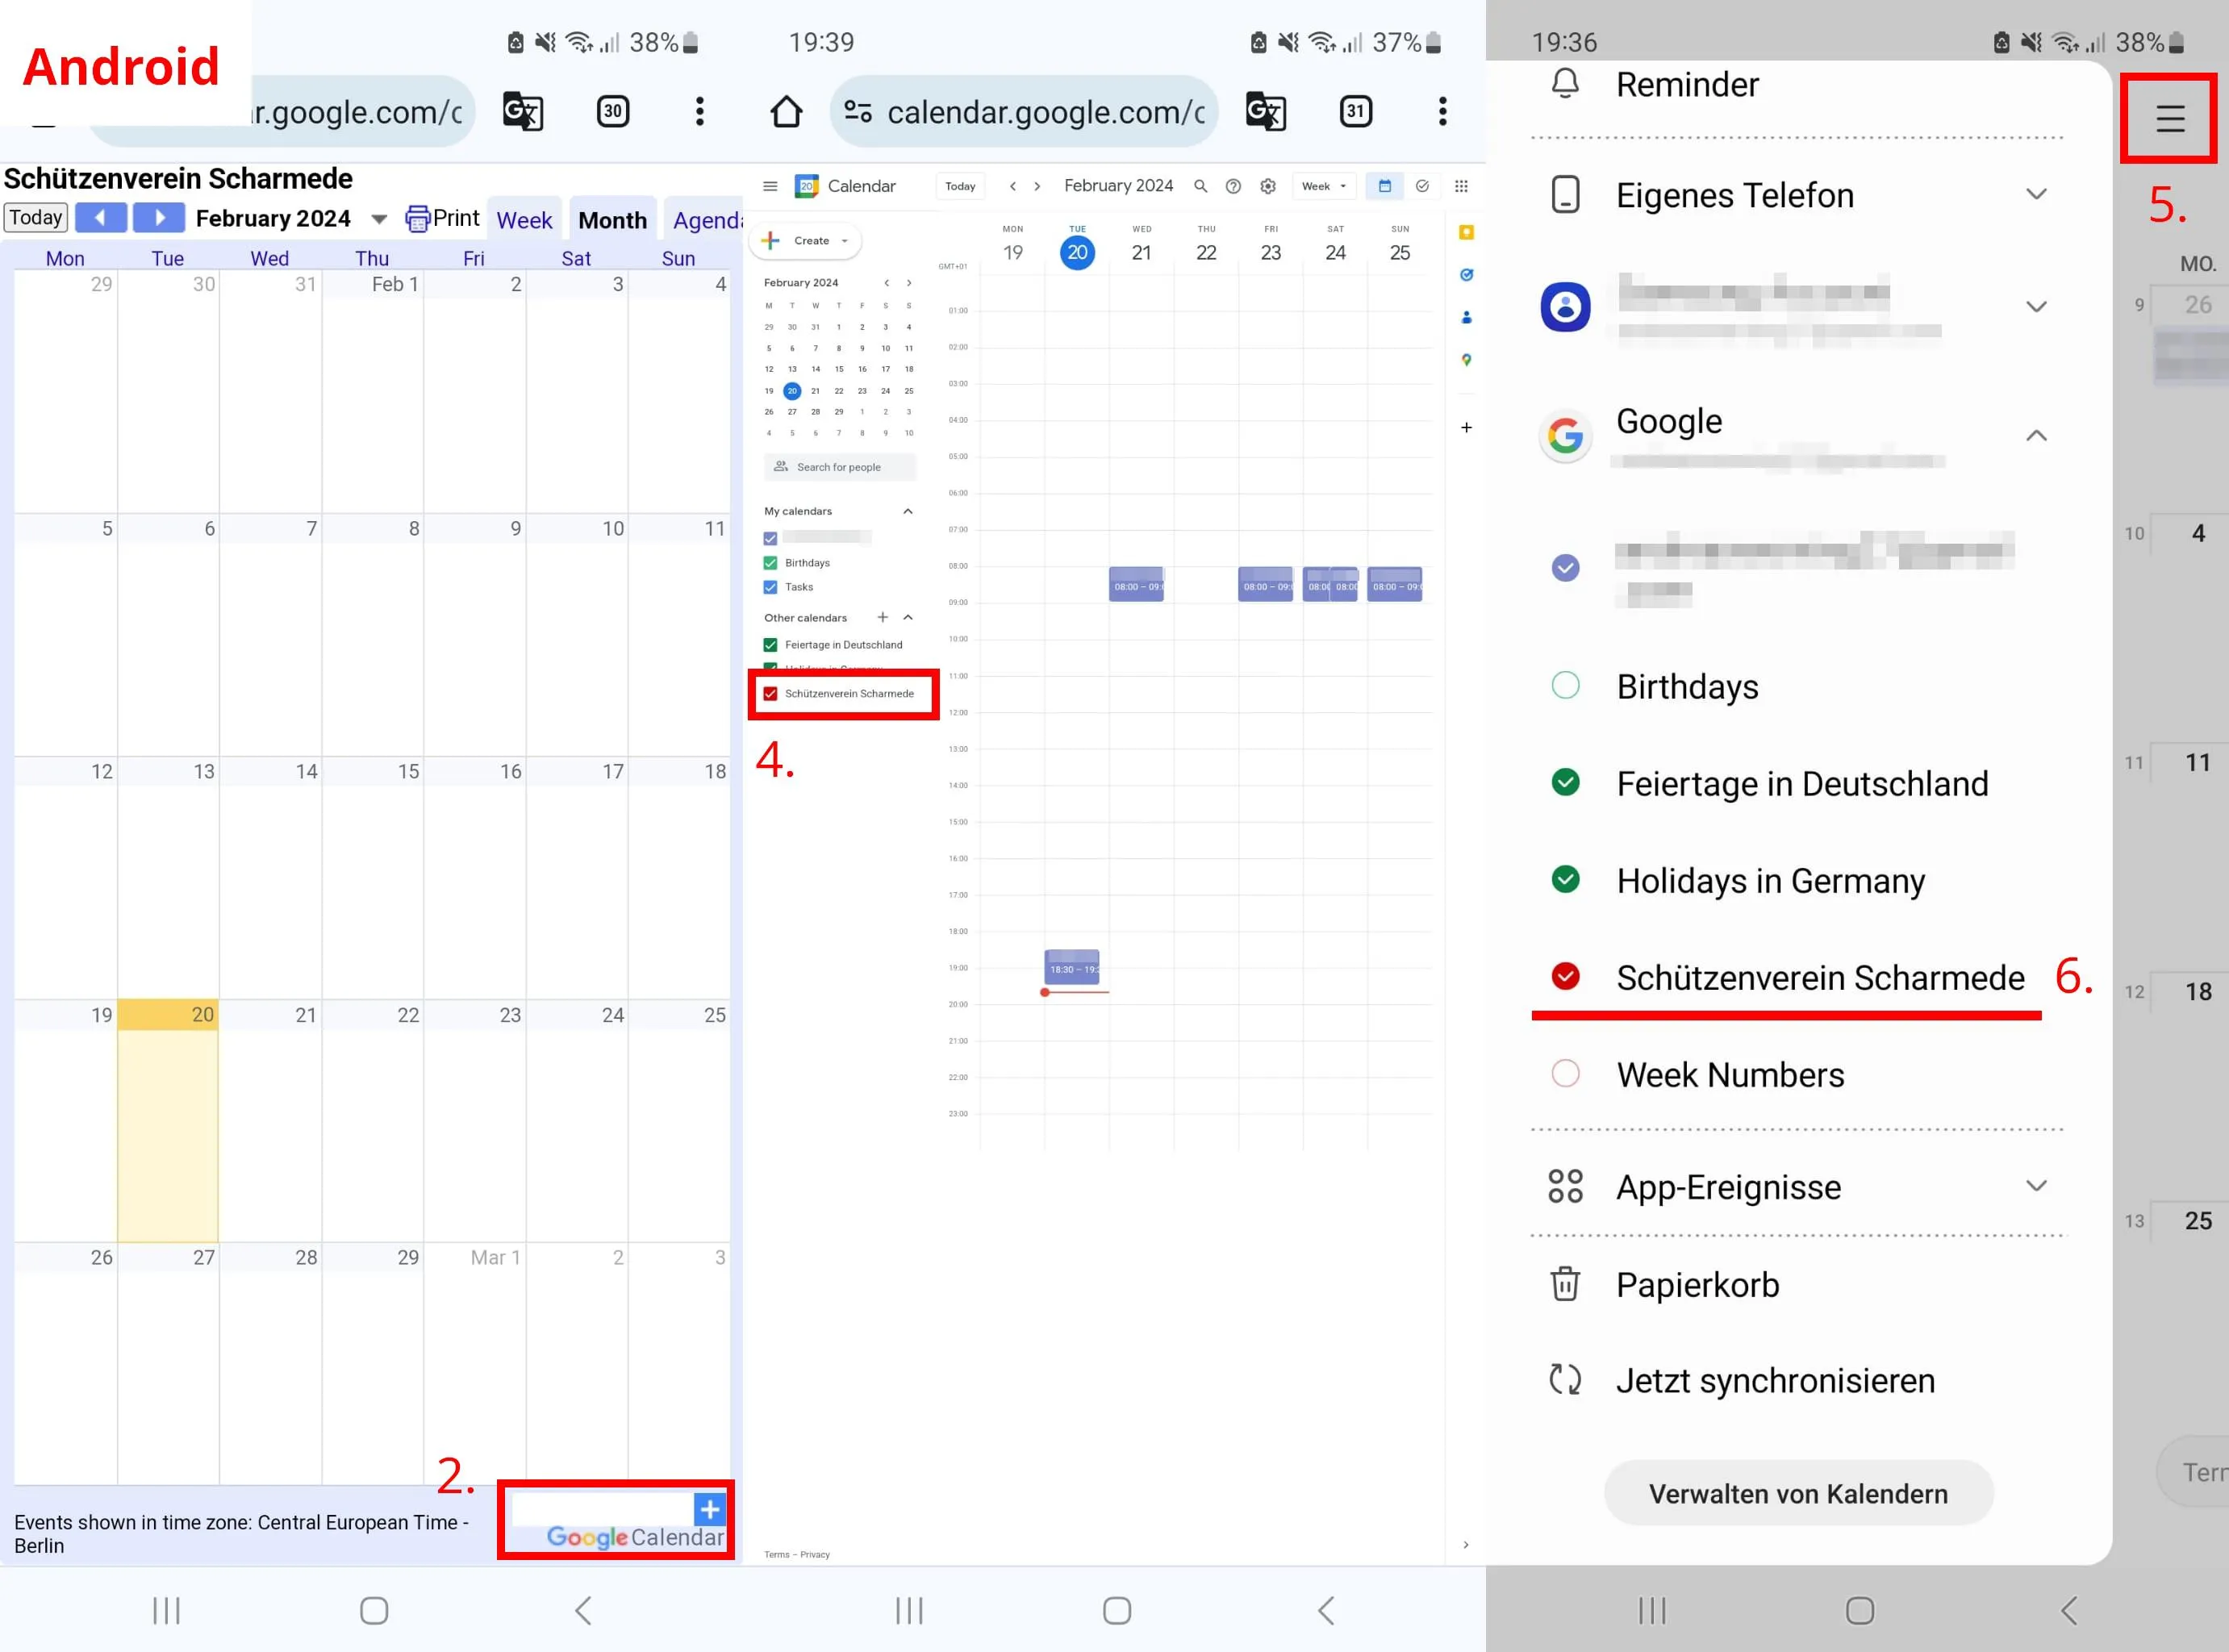Screen dimensions: 2229x1652
Task: Tap translate icon in middle browser bar
Action: coord(1265,111)
